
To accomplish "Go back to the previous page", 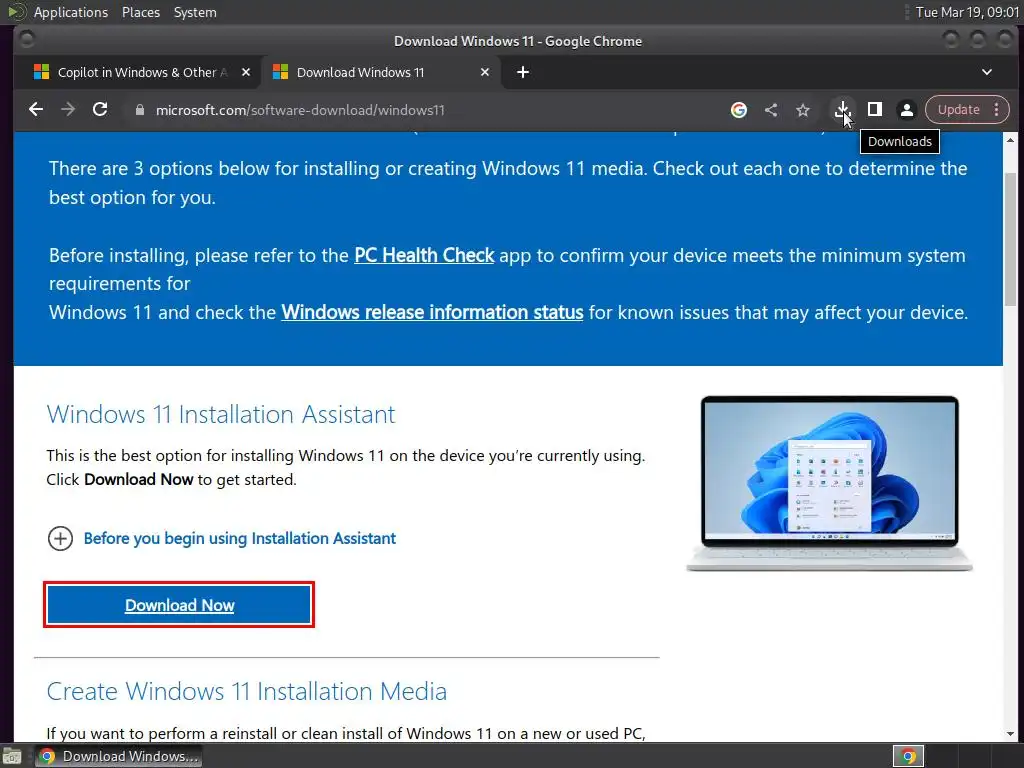I will pyautogui.click(x=36, y=110).
